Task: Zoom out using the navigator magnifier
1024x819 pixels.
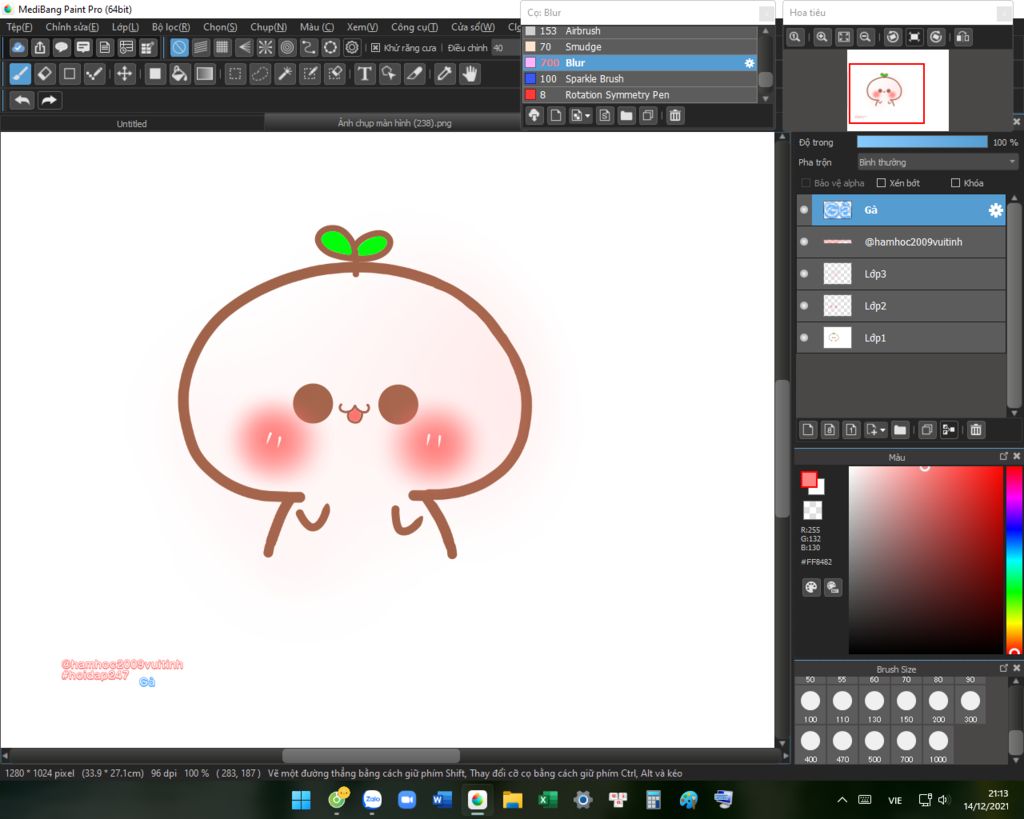Action: click(865, 37)
